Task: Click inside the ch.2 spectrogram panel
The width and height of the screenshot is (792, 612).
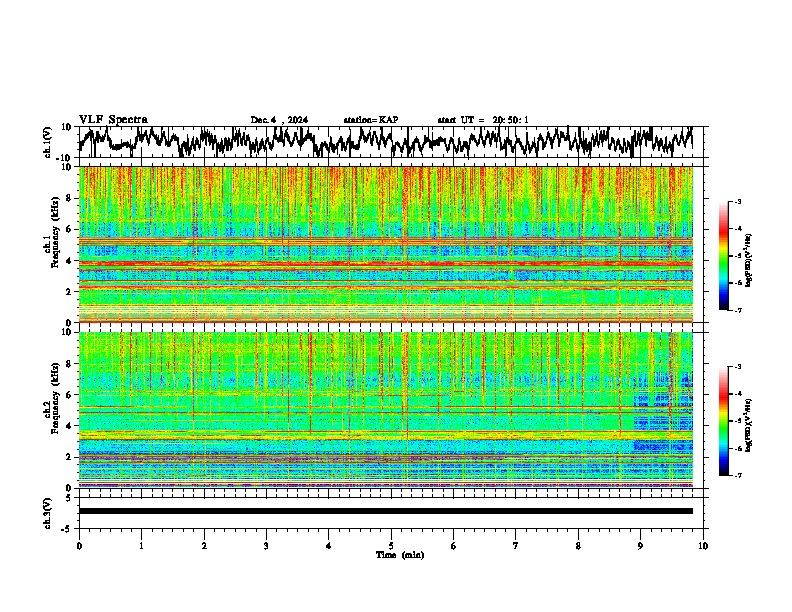Action: [x=385, y=410]
